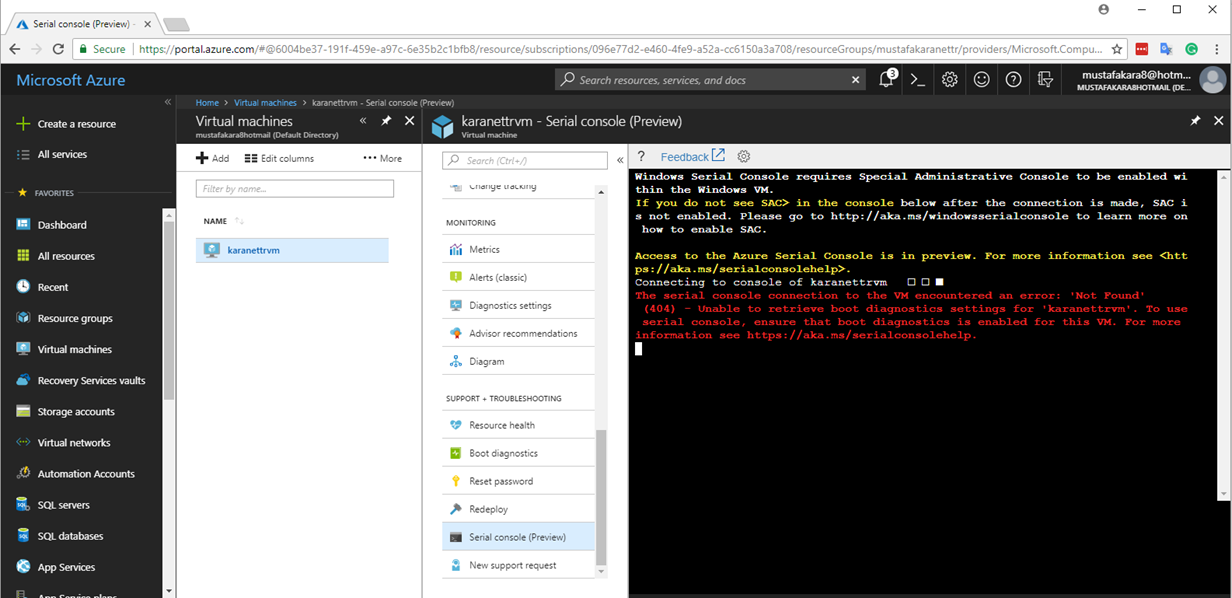Focus the resource menu search box
The width and height of the screenshot is (1232, 598).
coord(525,160)
